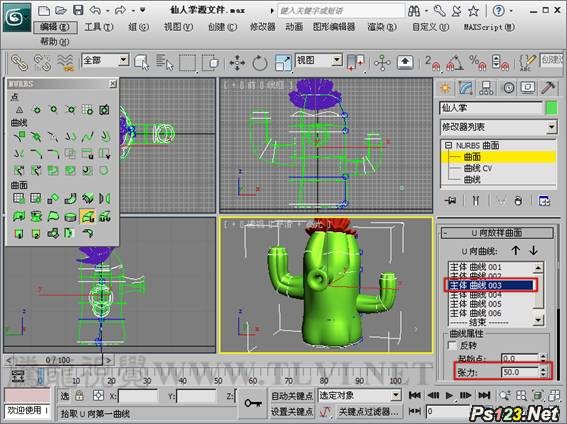Open the 修改器 menu

(263, 27)
